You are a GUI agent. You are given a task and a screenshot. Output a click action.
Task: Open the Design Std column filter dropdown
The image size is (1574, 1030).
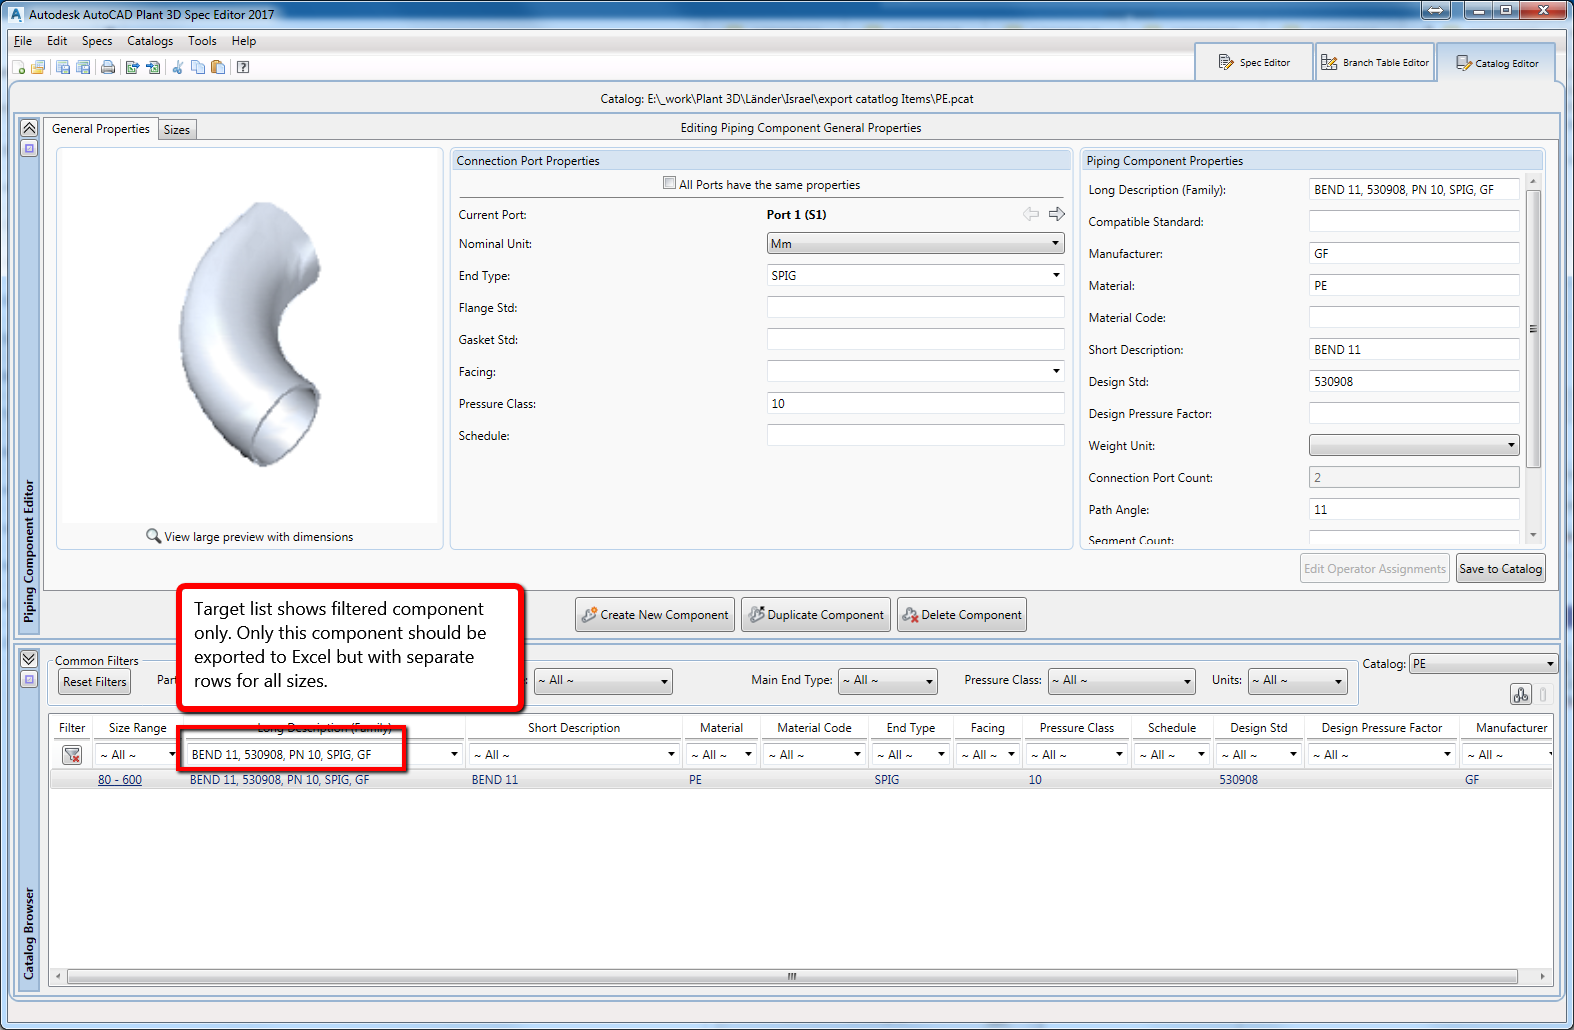[x=1259, y=755]
